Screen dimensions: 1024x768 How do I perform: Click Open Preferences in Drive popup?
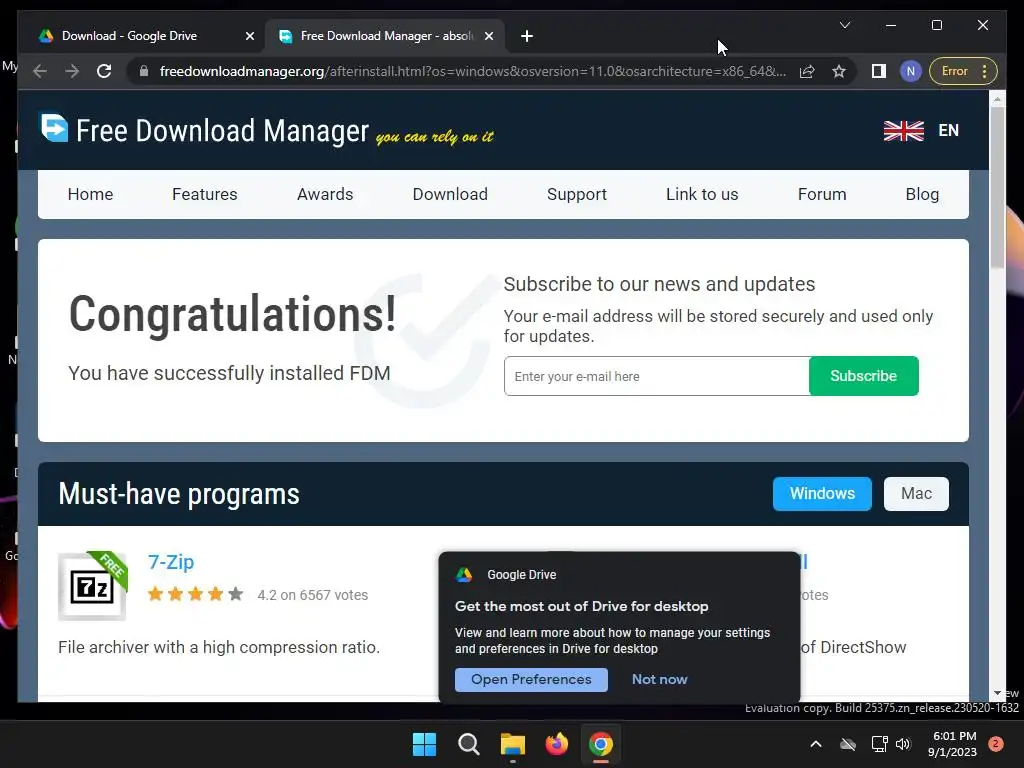(x=531, y=679)
